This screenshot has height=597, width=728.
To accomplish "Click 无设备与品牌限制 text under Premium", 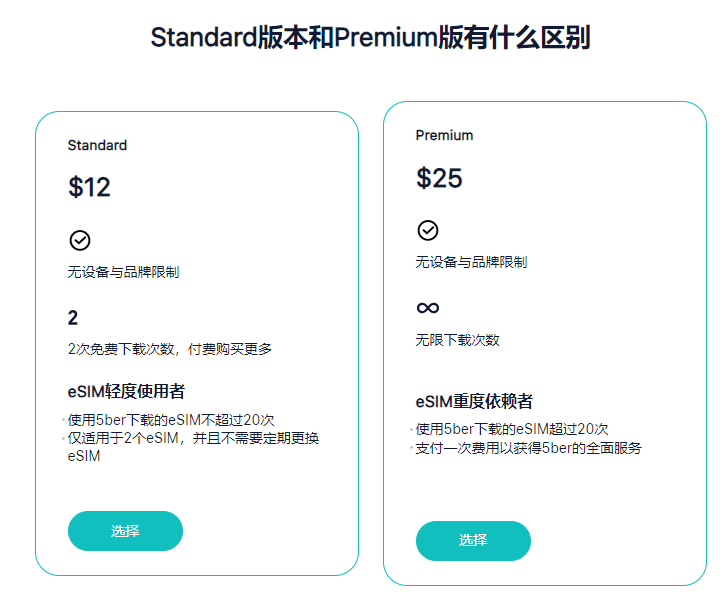I will (471, 262).
